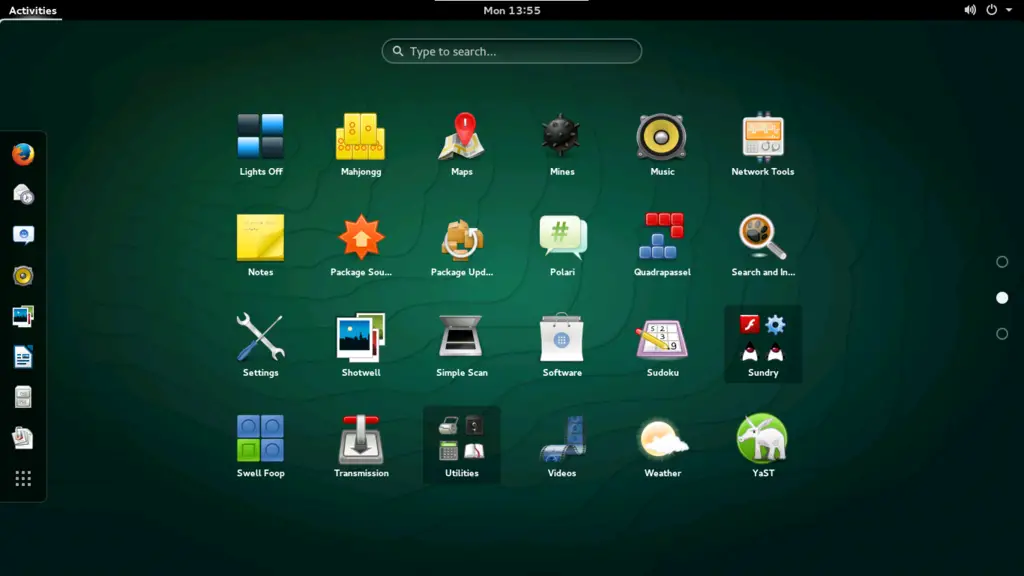
Task: Open the Swell Foop game
Action: click(261, 447)
